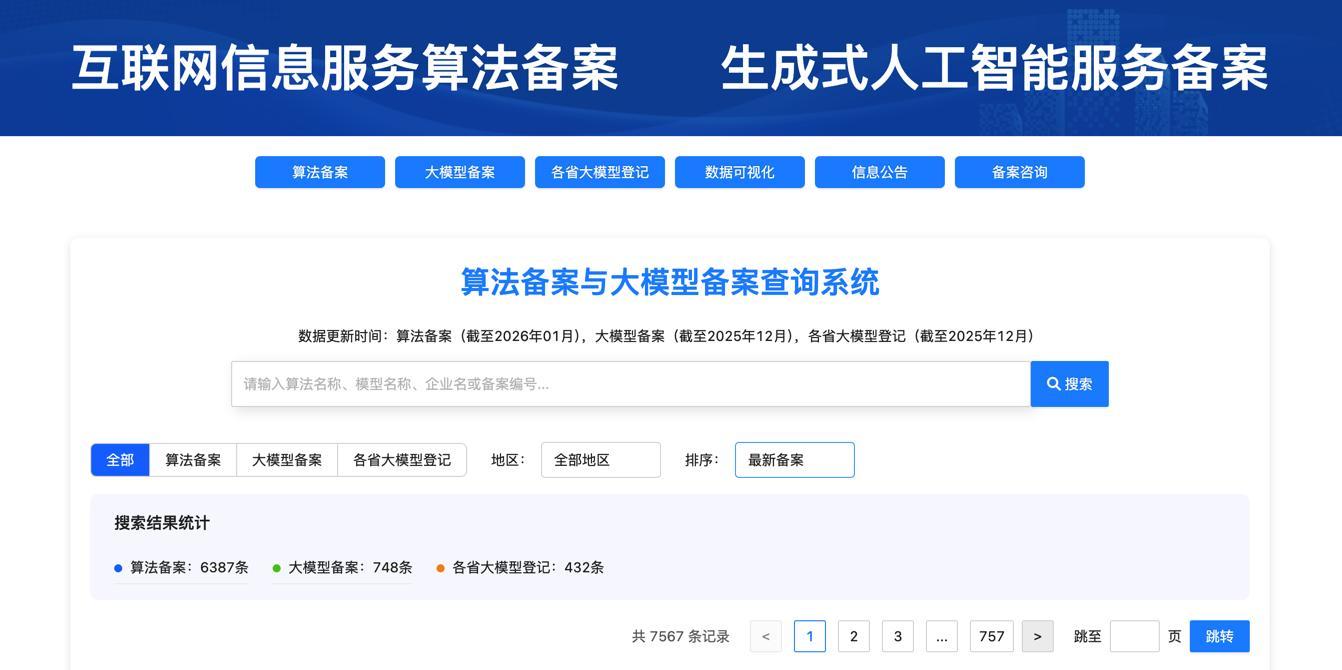The height and width of the screenshot is (670, 1342).
Task: Go to previous page arrow
Action: point(766,636)
